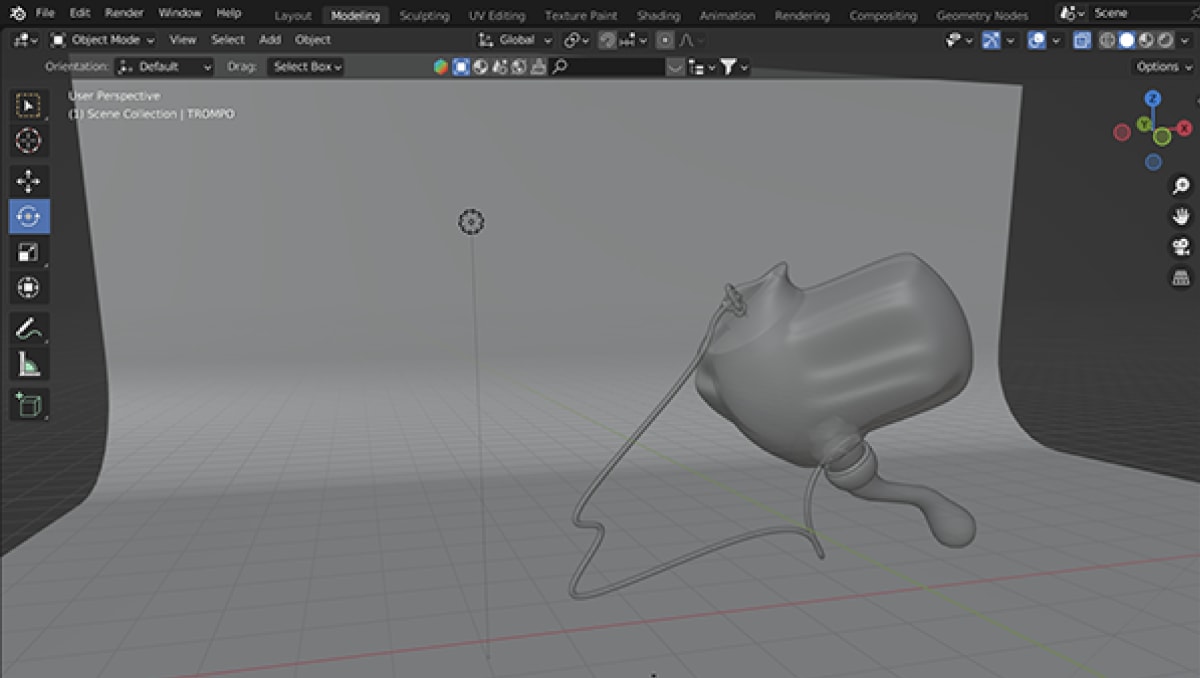Open the Orientation Default dropdown

click(x=165, y=67)
